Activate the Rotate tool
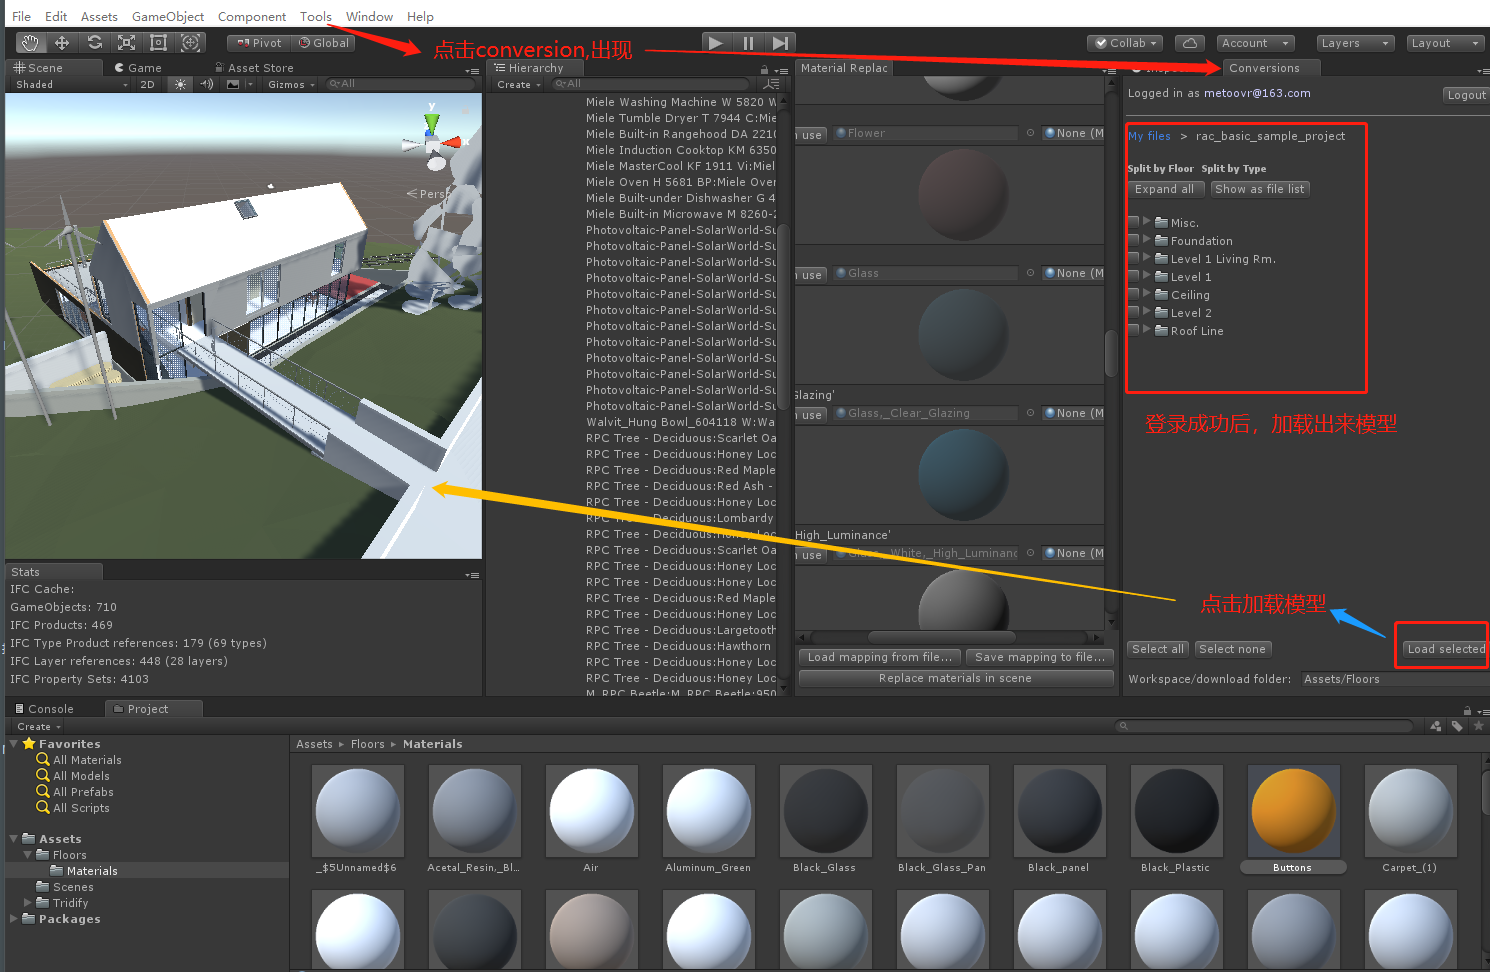 tap(95, 42)
